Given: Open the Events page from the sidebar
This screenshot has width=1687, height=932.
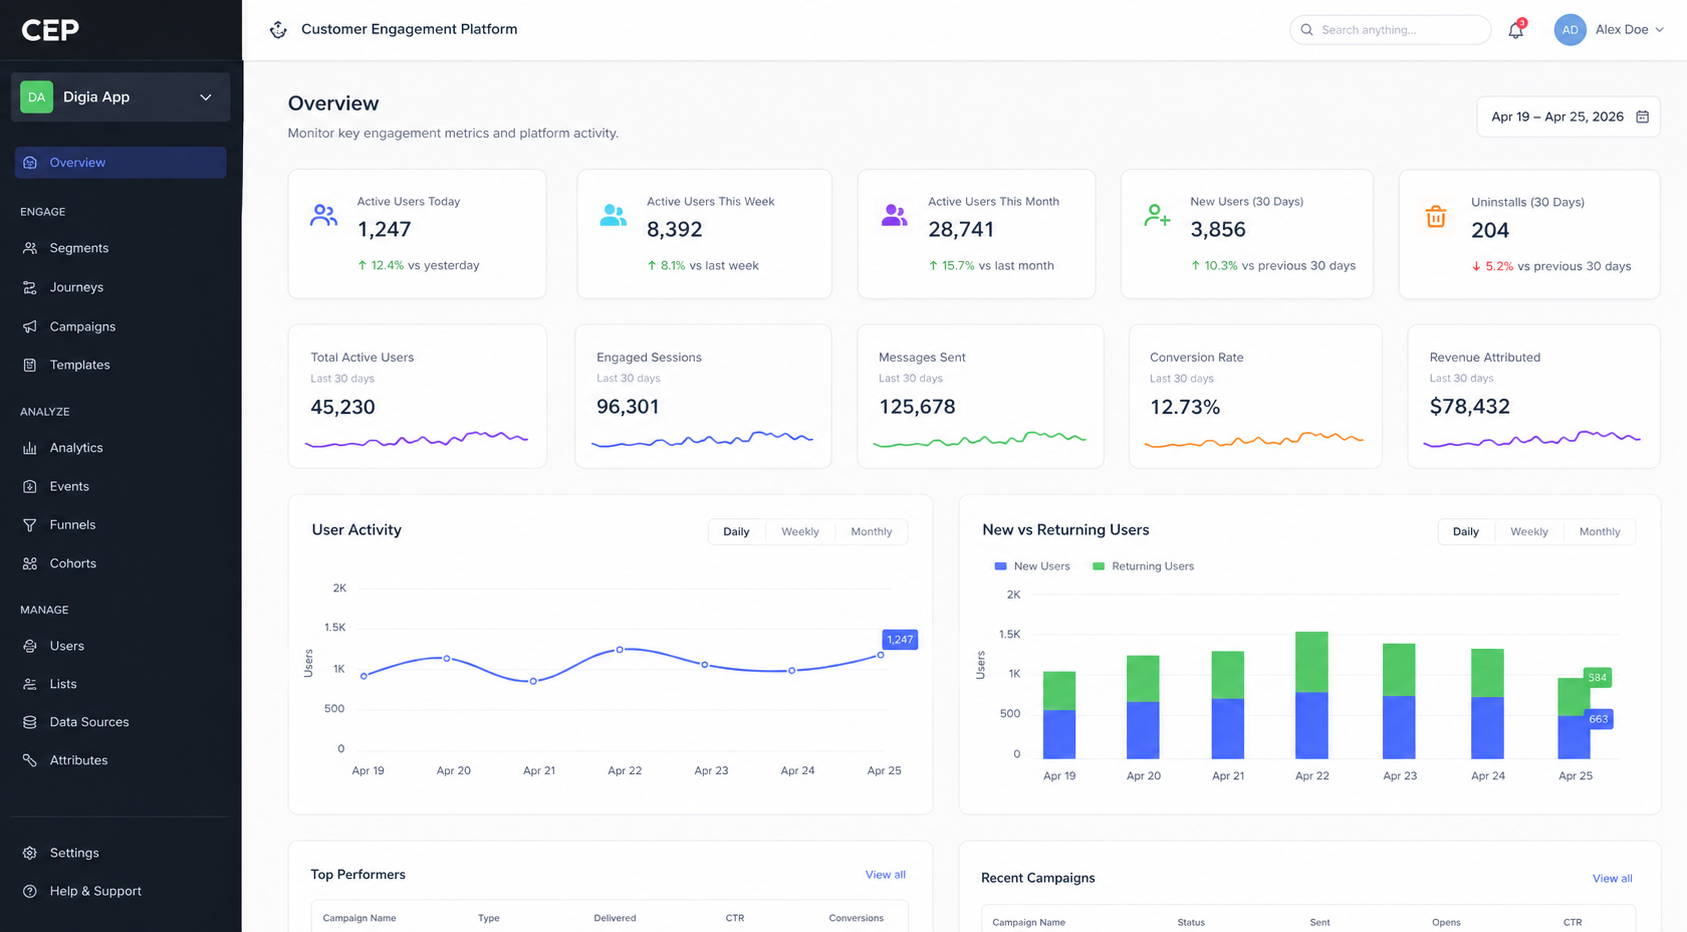Looking at the screenshot, I should (68, 486).
